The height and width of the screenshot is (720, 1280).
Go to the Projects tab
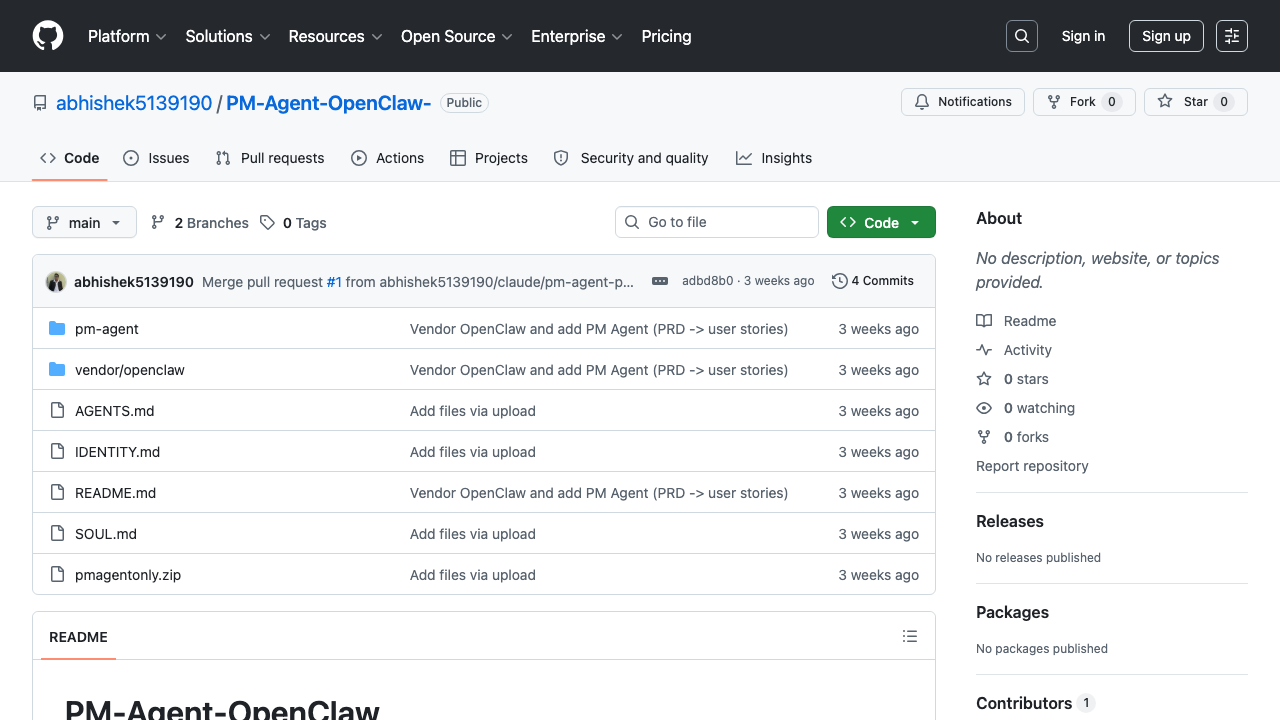(x=489, y=158)
